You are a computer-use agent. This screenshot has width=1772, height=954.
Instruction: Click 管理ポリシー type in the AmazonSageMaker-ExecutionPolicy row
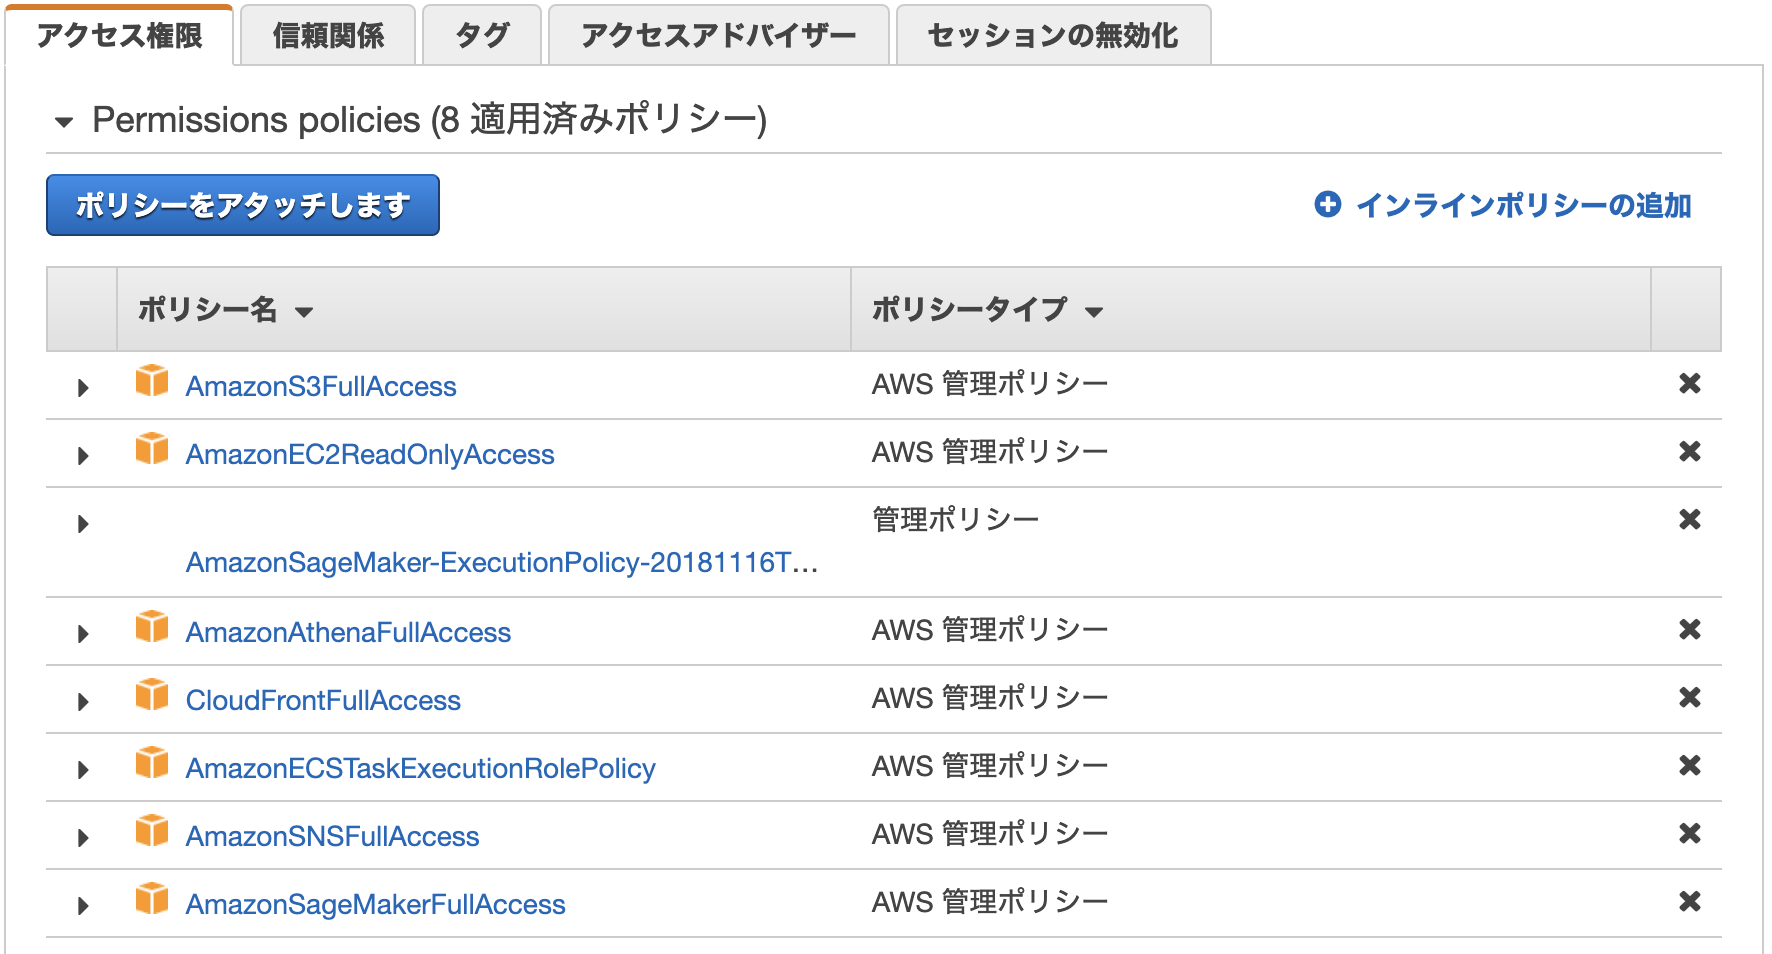[x=956, y=520]
